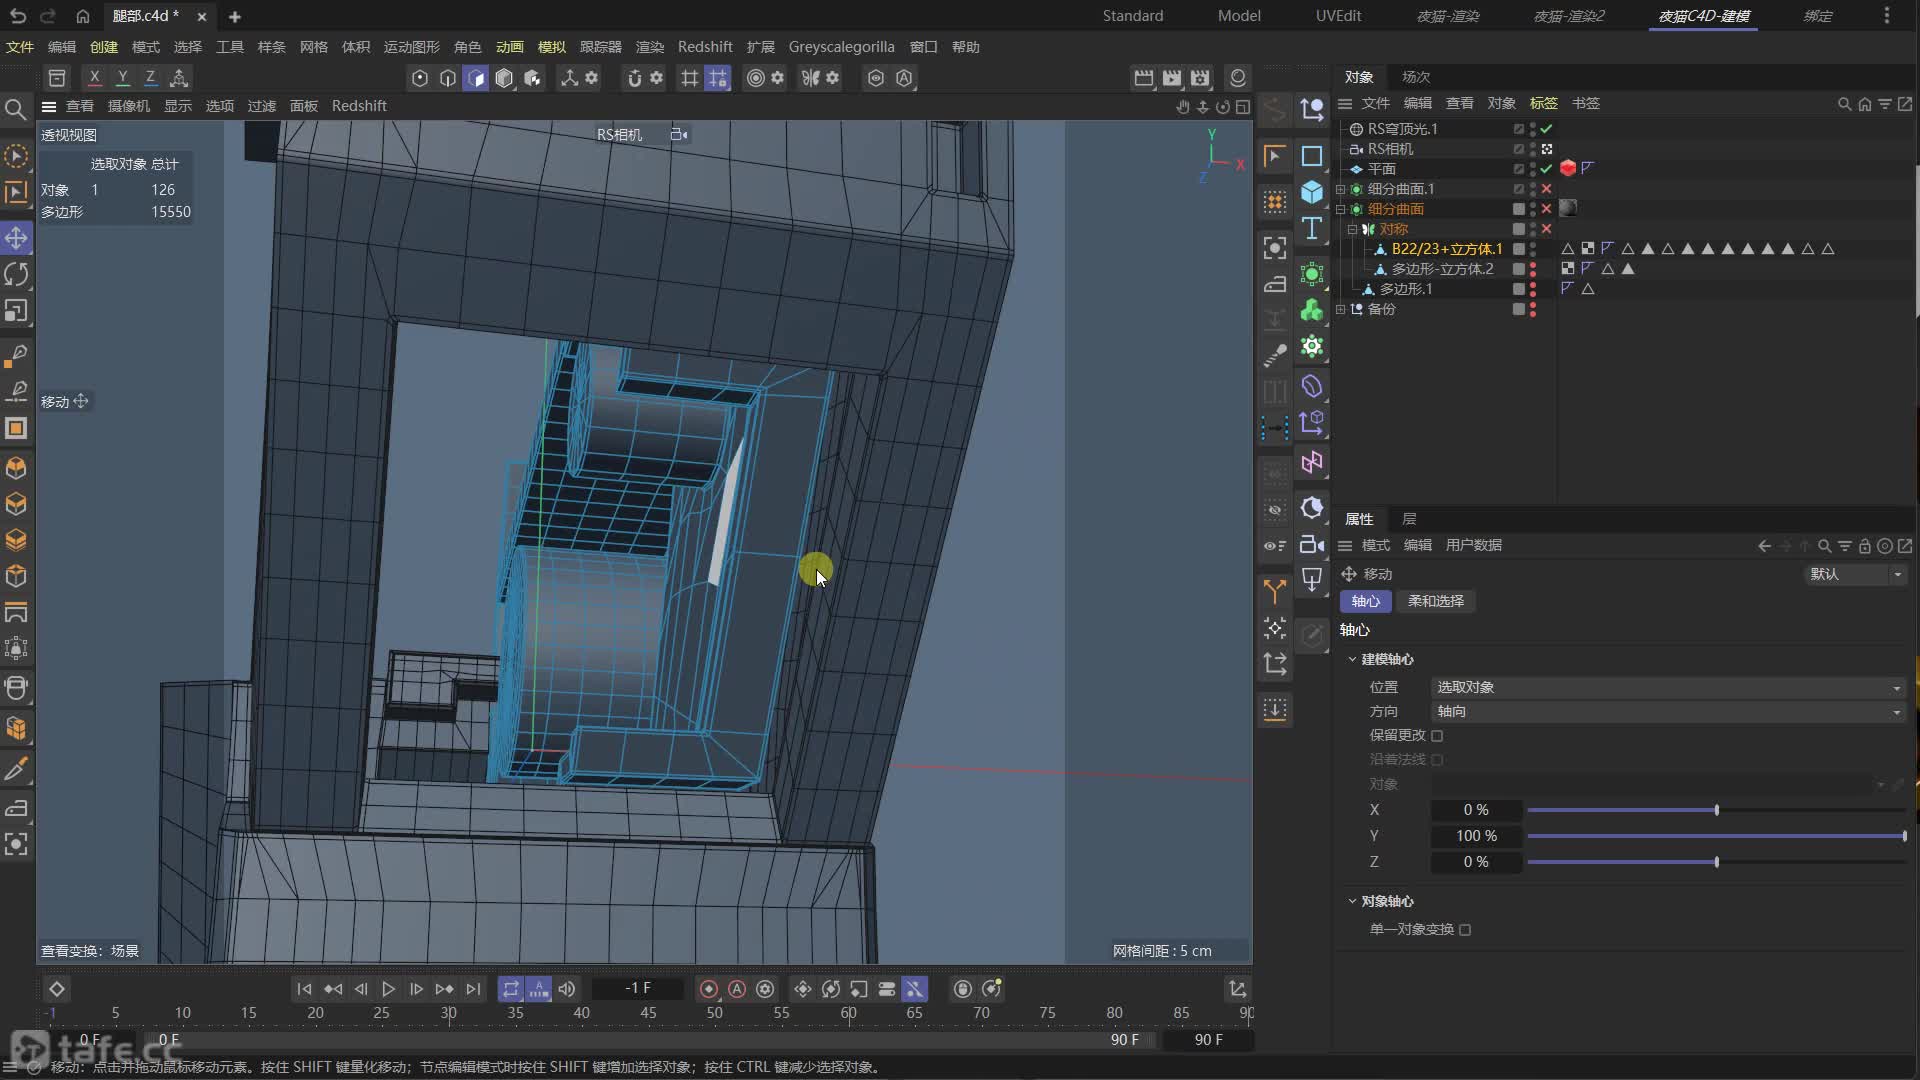Open the 方向 dropdown showing 轴向
This screenshot has height=1080, width=1920.
1668,712
